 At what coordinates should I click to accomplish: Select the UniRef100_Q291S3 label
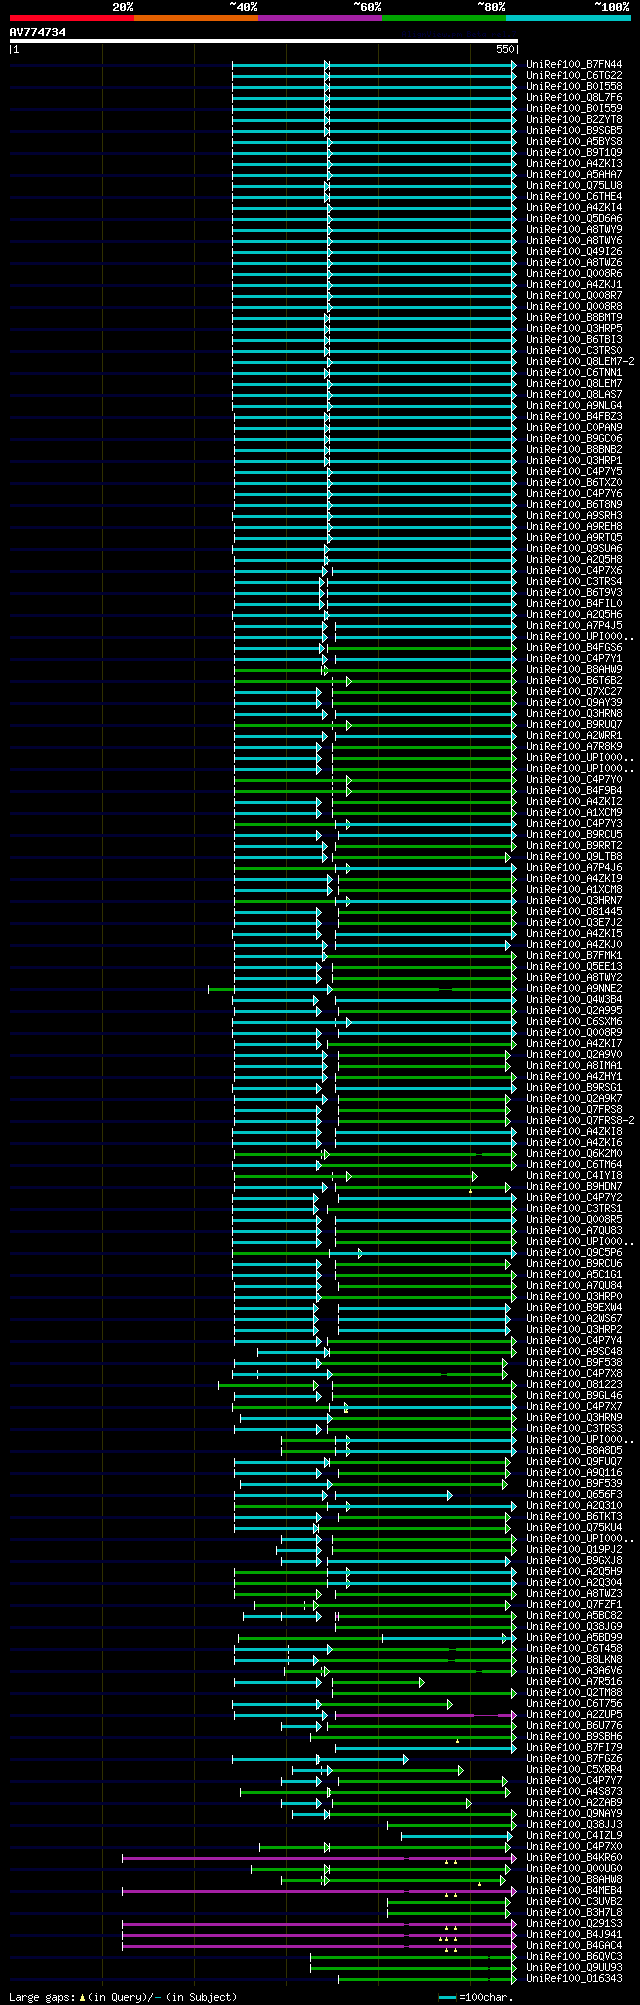coord(574,1924)
